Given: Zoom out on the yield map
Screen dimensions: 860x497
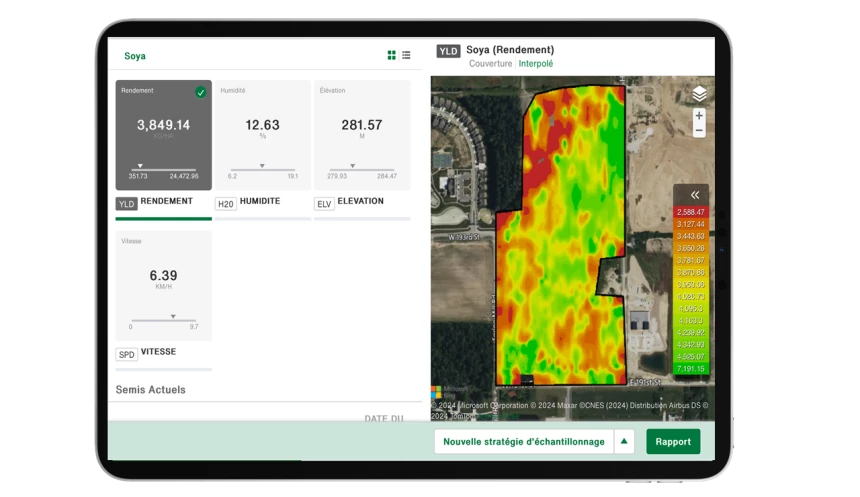Looking at the screenshot, I should pyautogui.click(x=699, y=131).
